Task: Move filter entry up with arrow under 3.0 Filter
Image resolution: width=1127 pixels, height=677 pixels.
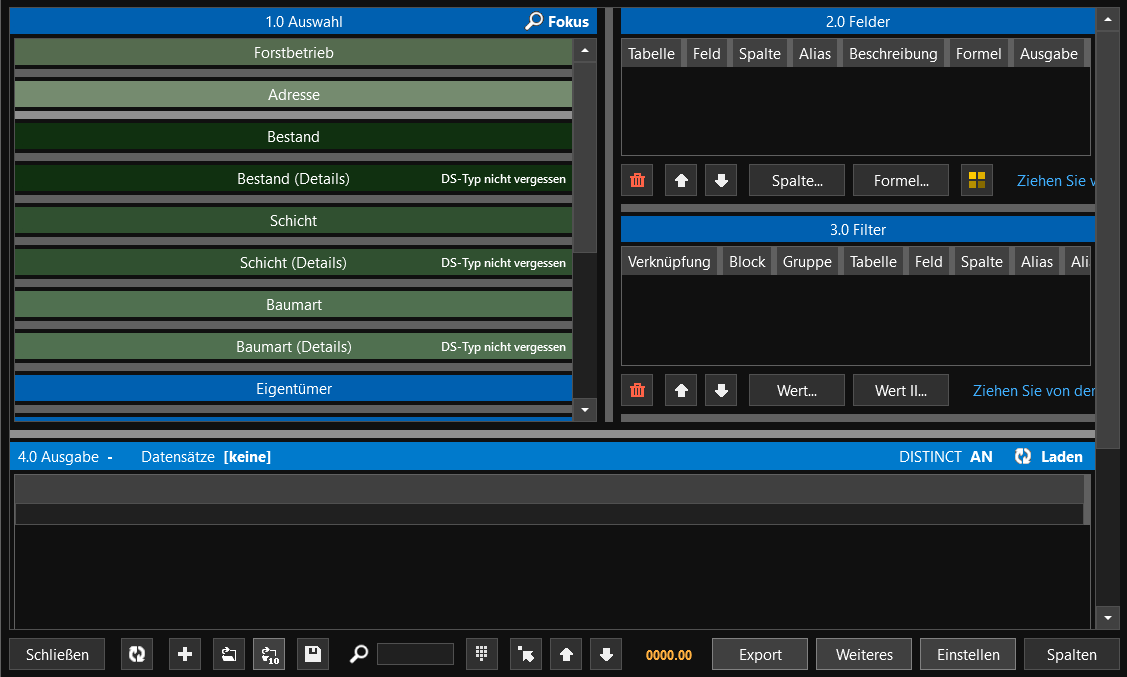Action: [x=681, y=391]
